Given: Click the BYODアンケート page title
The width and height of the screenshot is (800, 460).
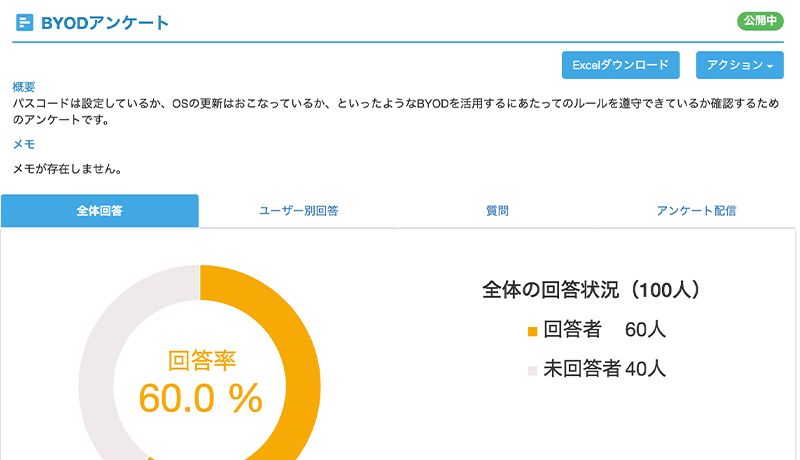Looking at the screenshot, I should [105, 23].
